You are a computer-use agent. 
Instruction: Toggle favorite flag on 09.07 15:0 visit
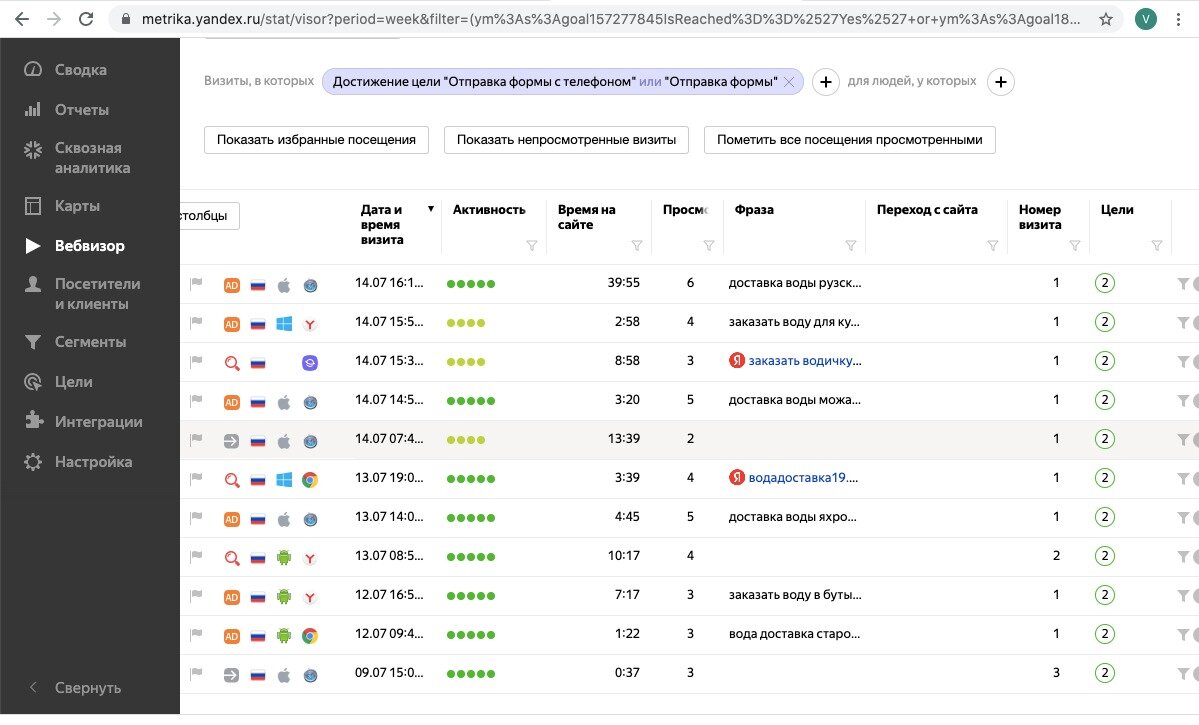196,674
